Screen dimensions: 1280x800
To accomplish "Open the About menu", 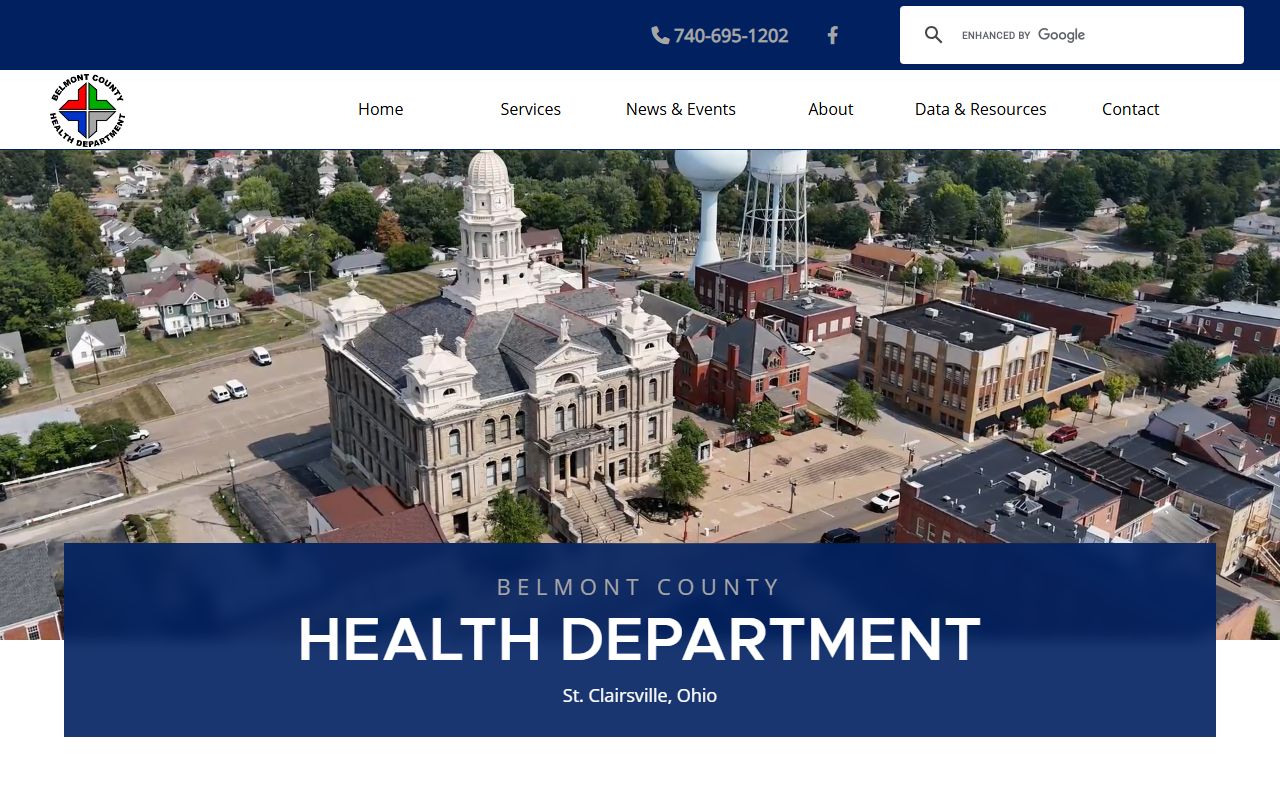I will tap(831, 109).
